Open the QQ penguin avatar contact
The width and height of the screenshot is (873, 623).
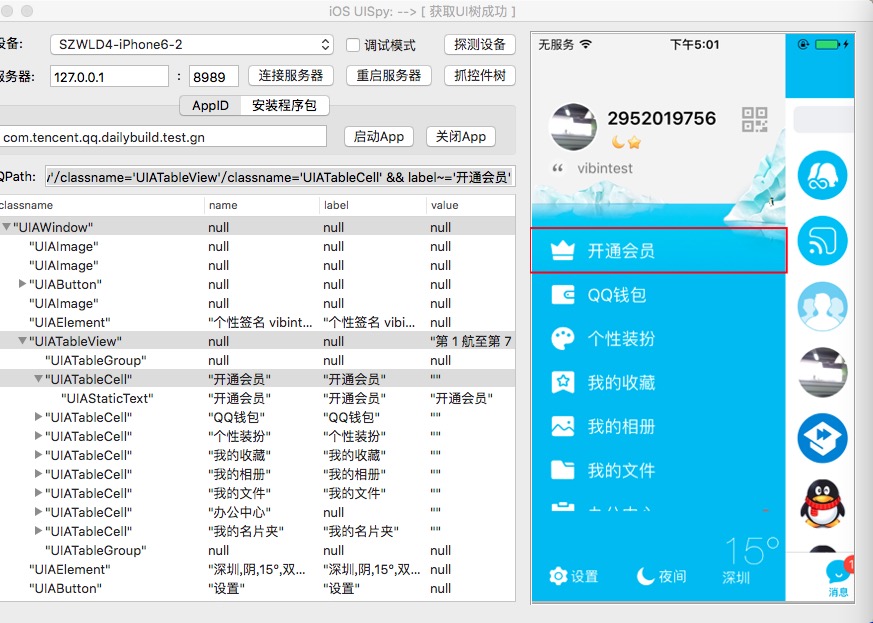[x=822, y=503]
